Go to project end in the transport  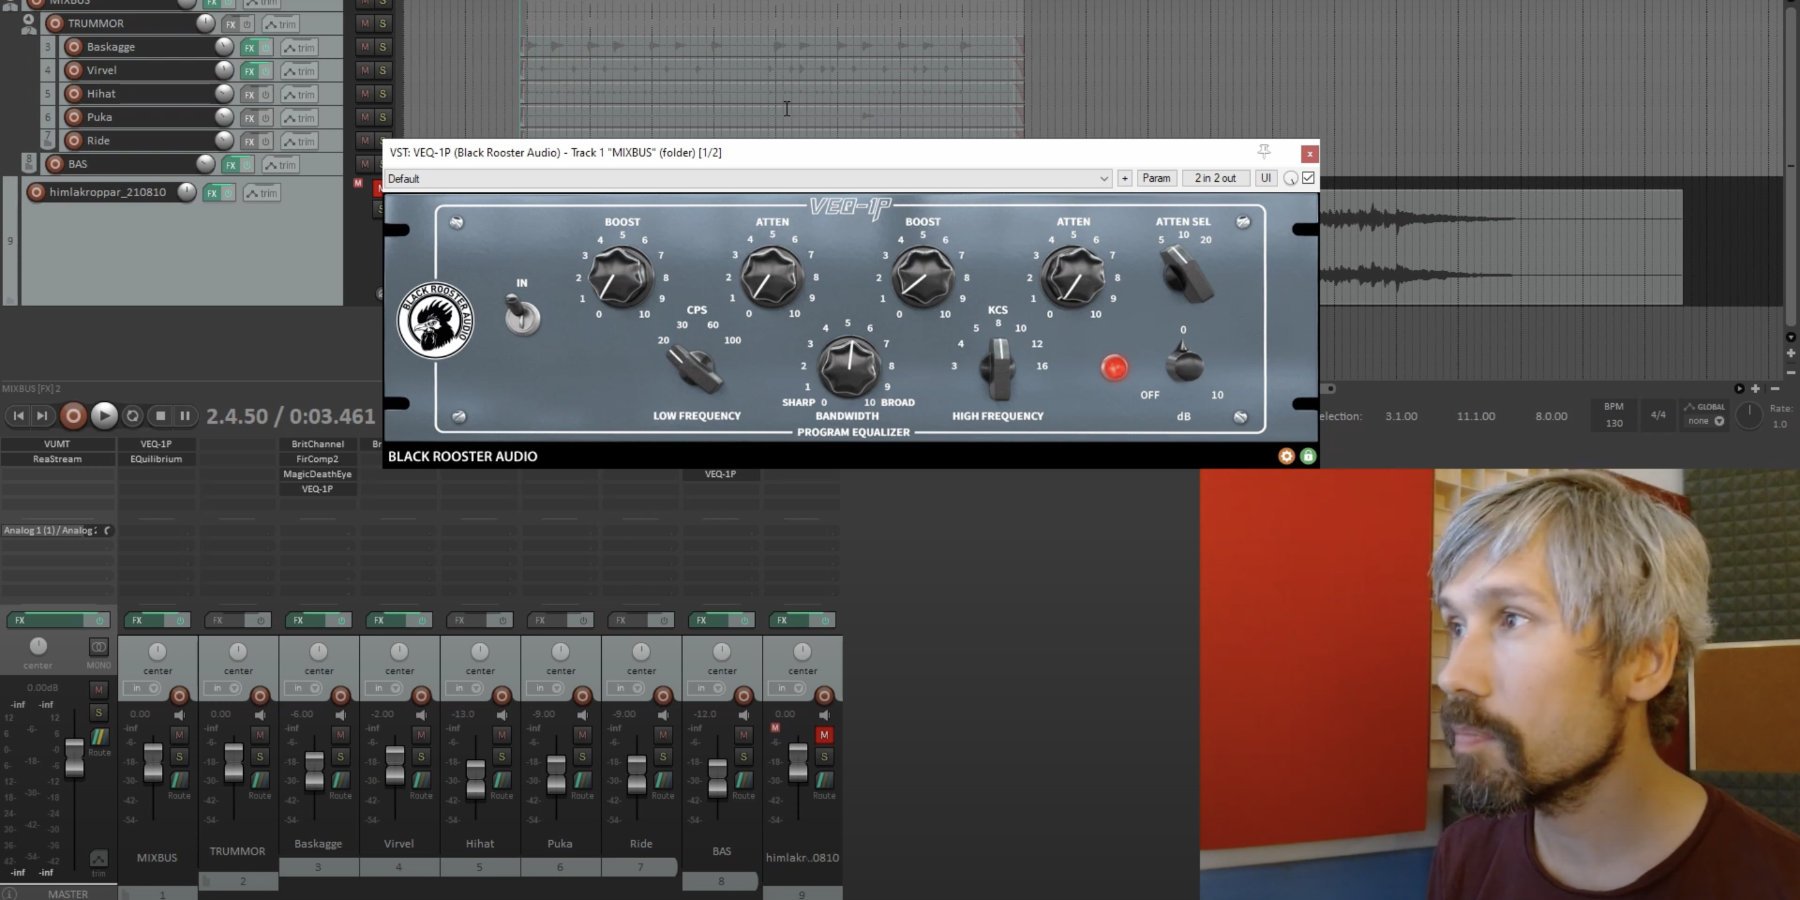(42, 416)
